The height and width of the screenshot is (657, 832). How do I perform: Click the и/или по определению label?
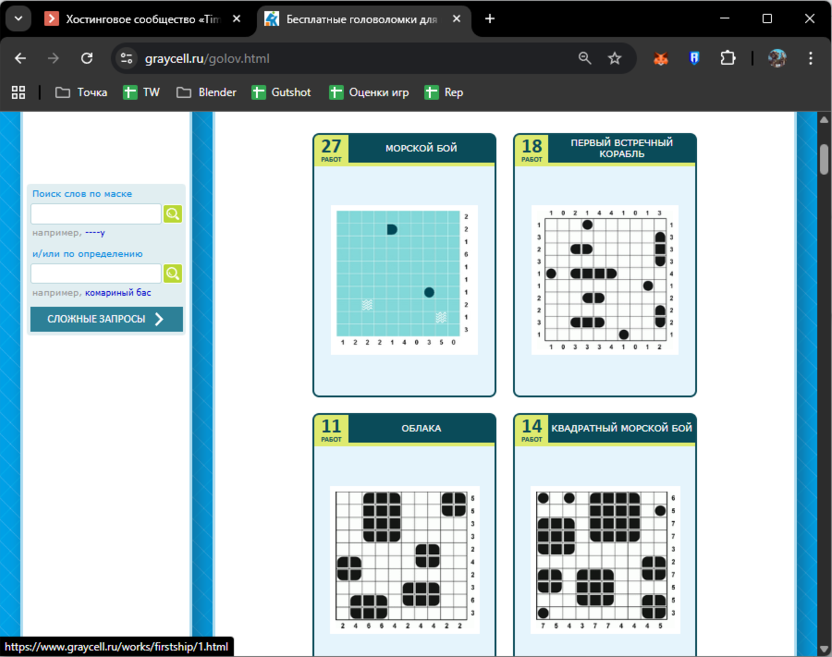pyautogui.click(x=88, y=254)
